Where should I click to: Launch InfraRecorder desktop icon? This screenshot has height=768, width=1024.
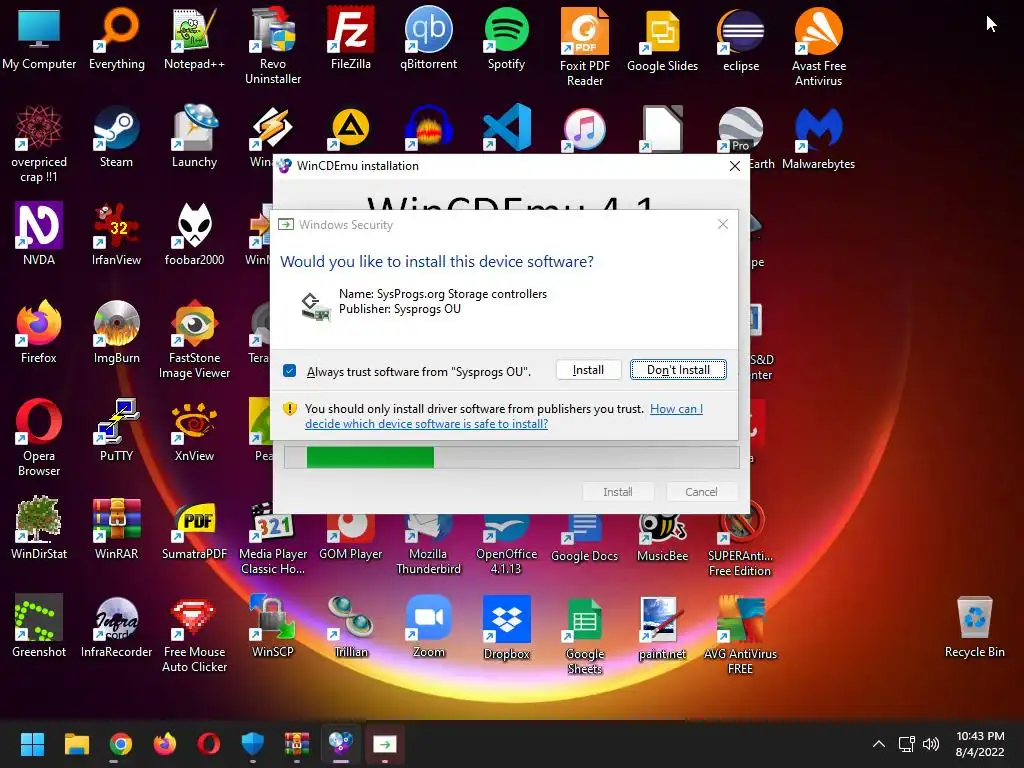coord(116,626)
